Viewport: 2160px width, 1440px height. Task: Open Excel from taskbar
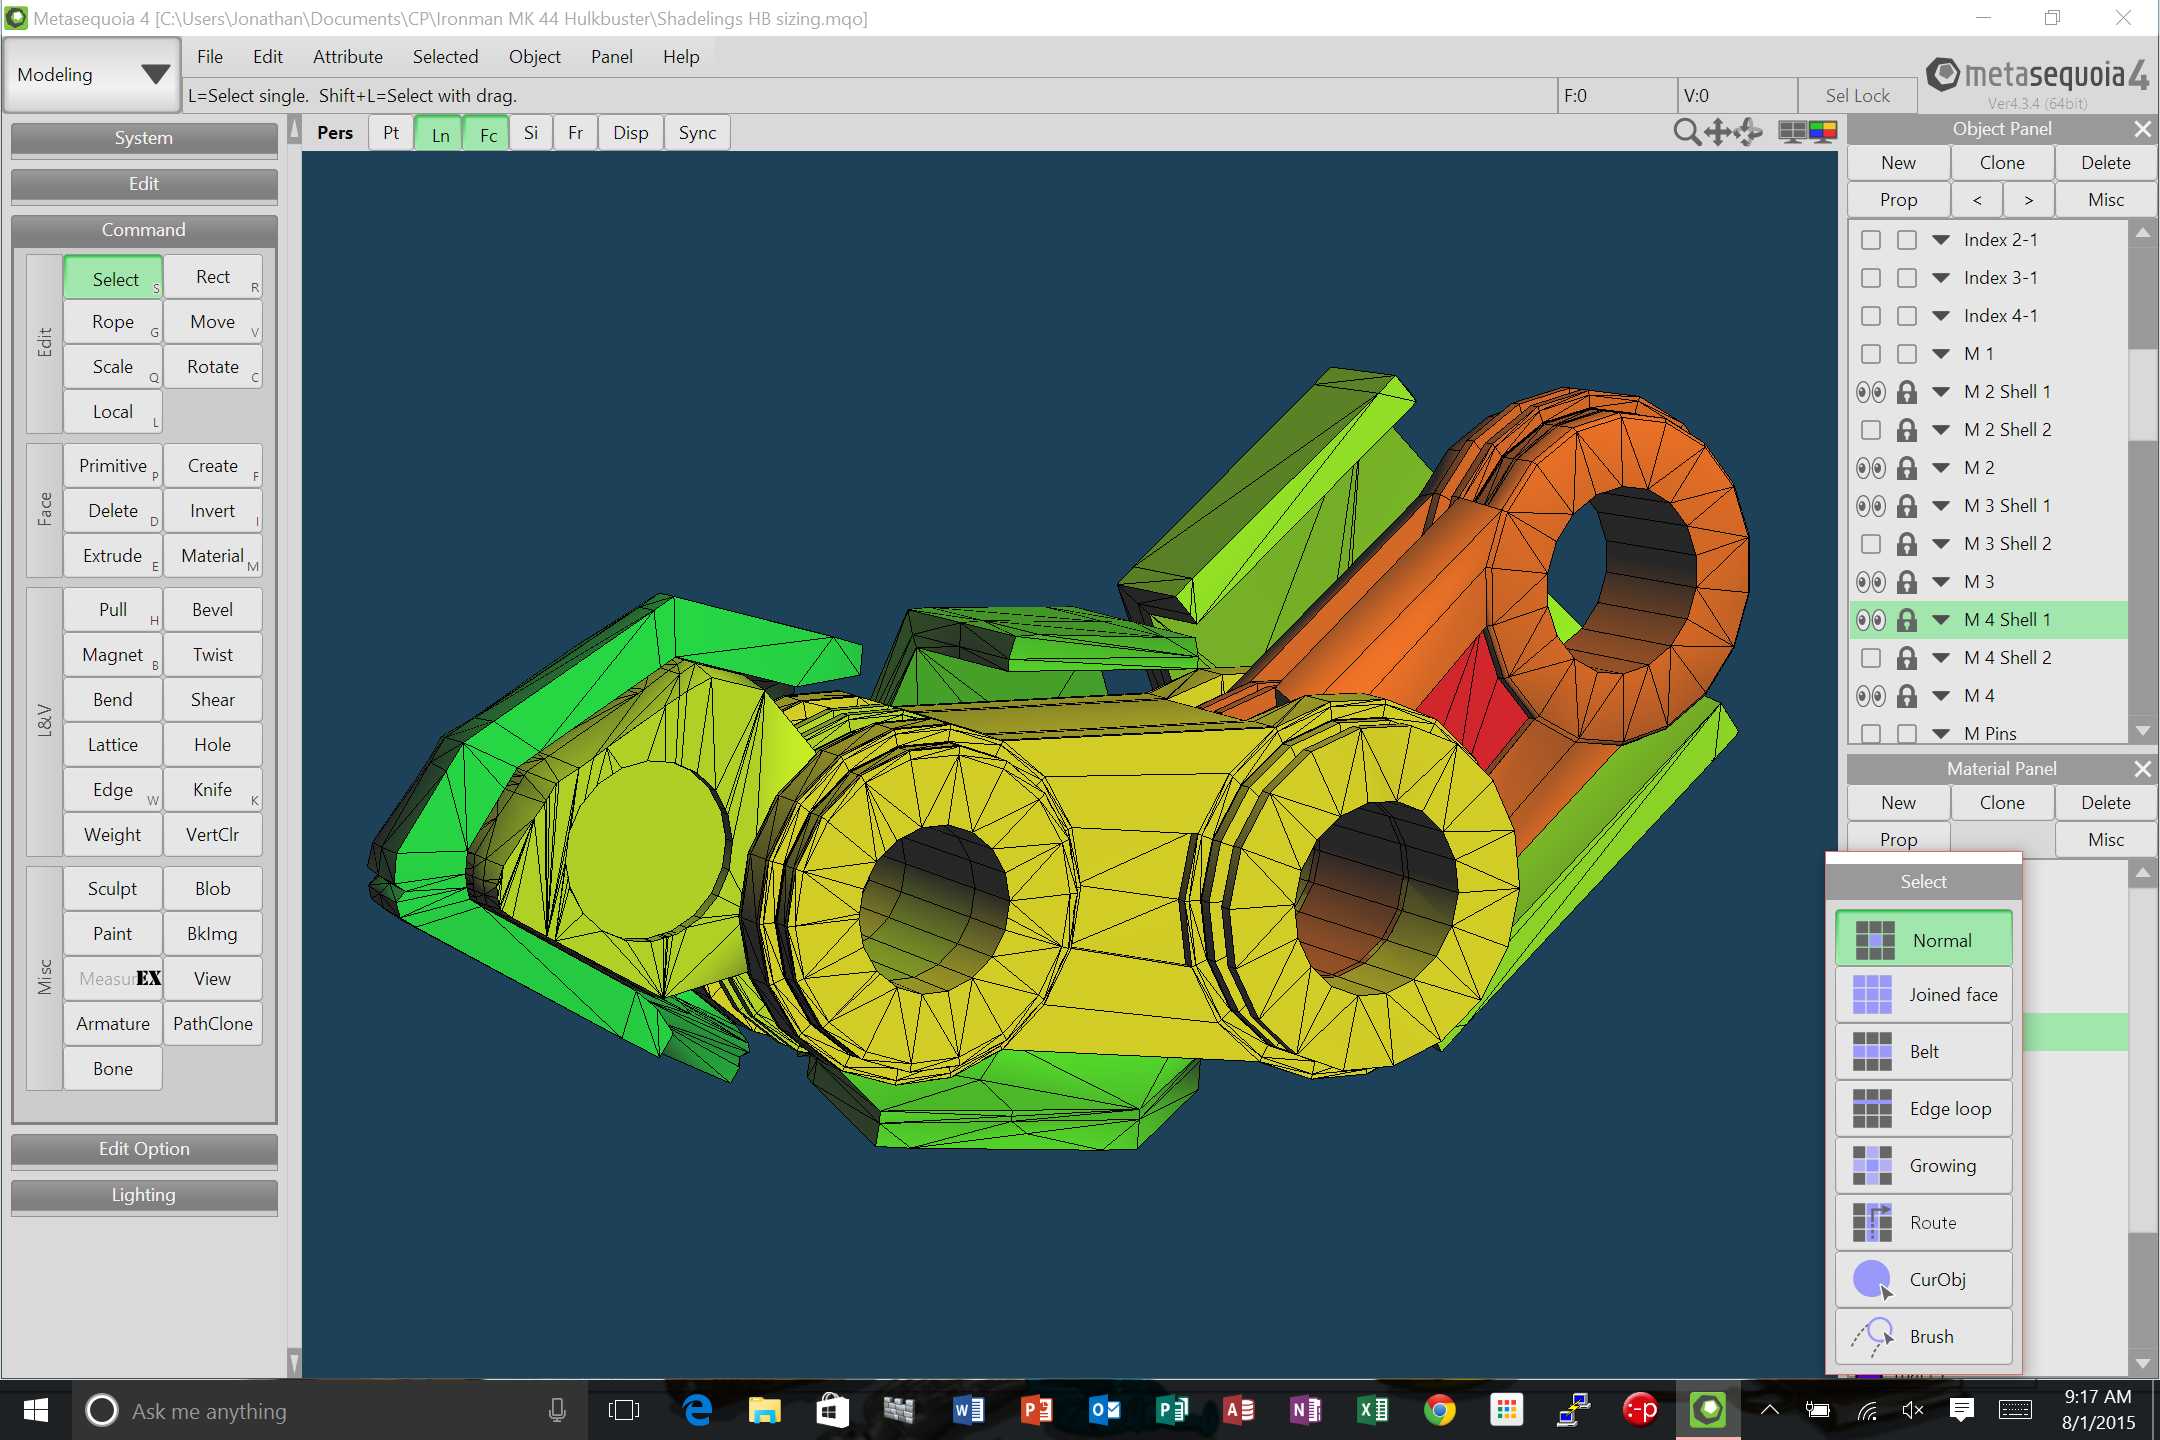click(1372, 1410)
